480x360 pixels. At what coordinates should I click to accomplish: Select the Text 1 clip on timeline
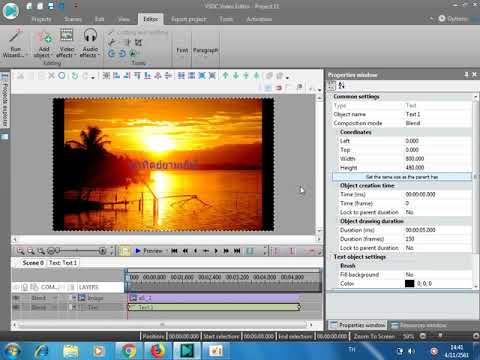[x=214, y=307]
